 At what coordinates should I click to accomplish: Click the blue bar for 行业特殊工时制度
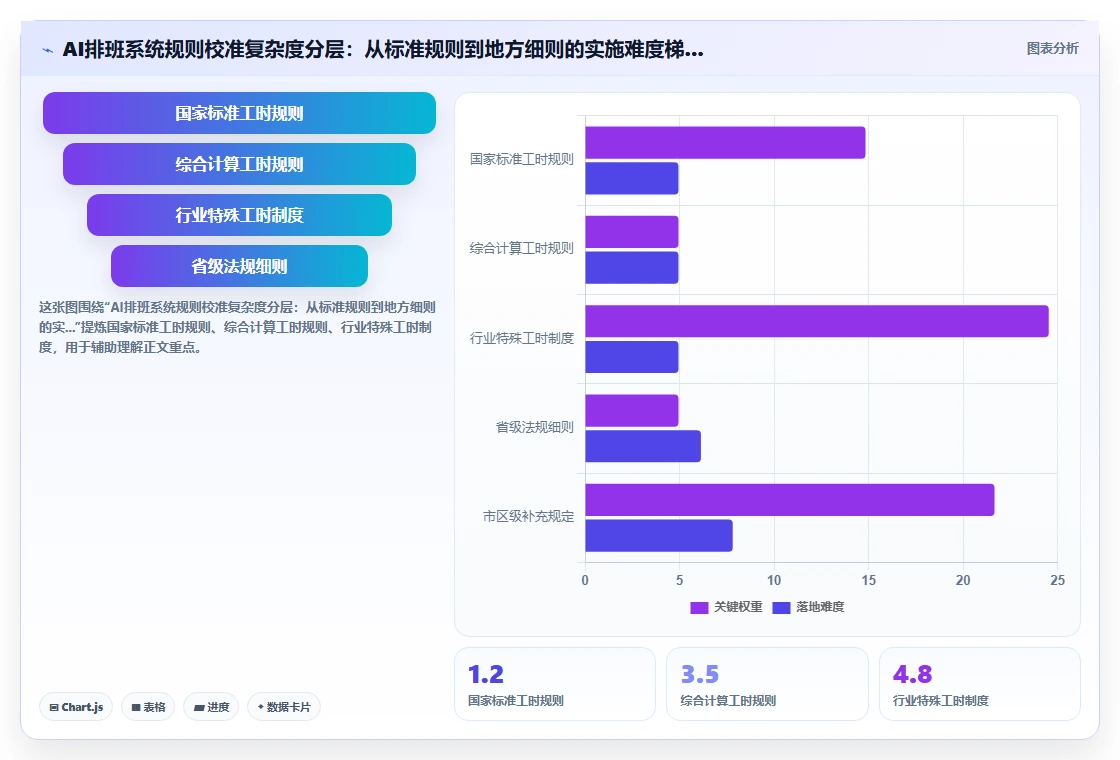point(631,357)
